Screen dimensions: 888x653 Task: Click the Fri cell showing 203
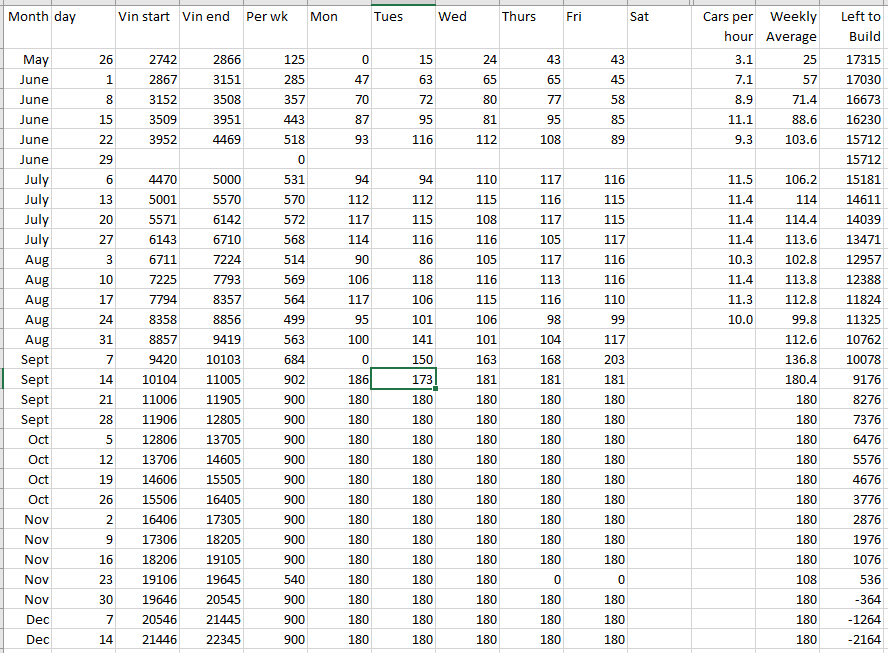[595, 359]
